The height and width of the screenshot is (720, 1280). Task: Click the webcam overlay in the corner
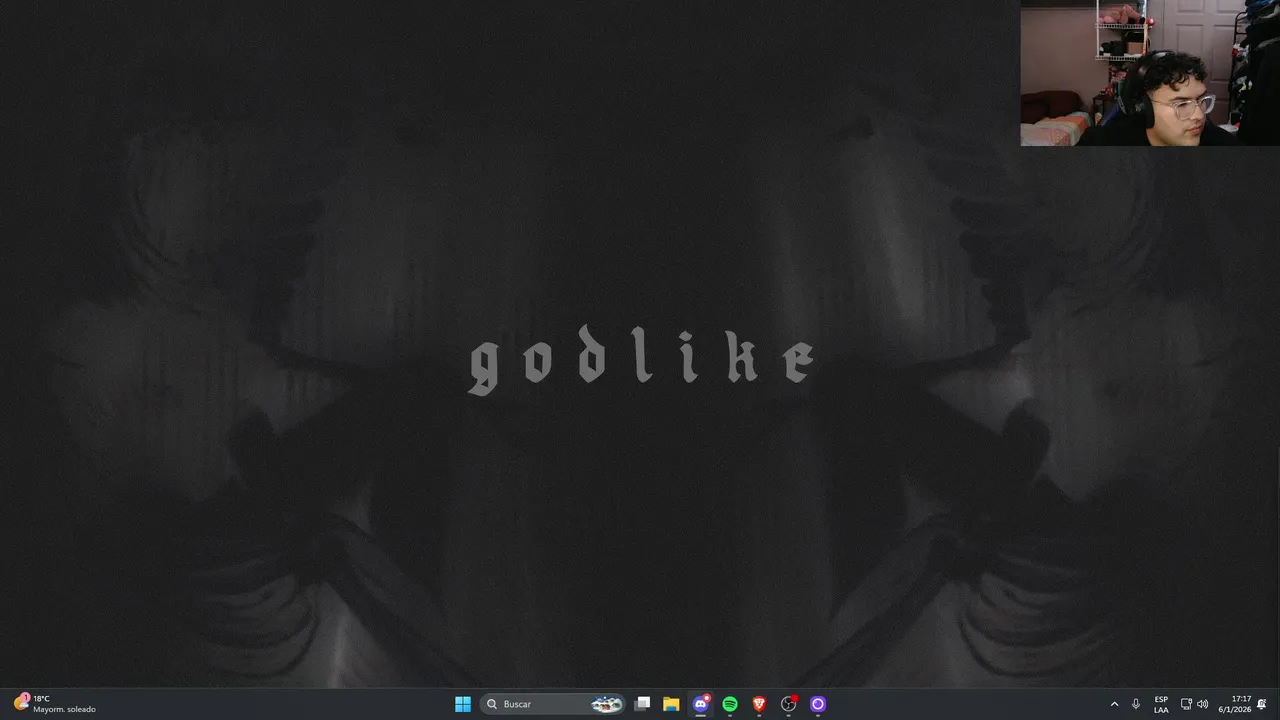[1150, 73]
